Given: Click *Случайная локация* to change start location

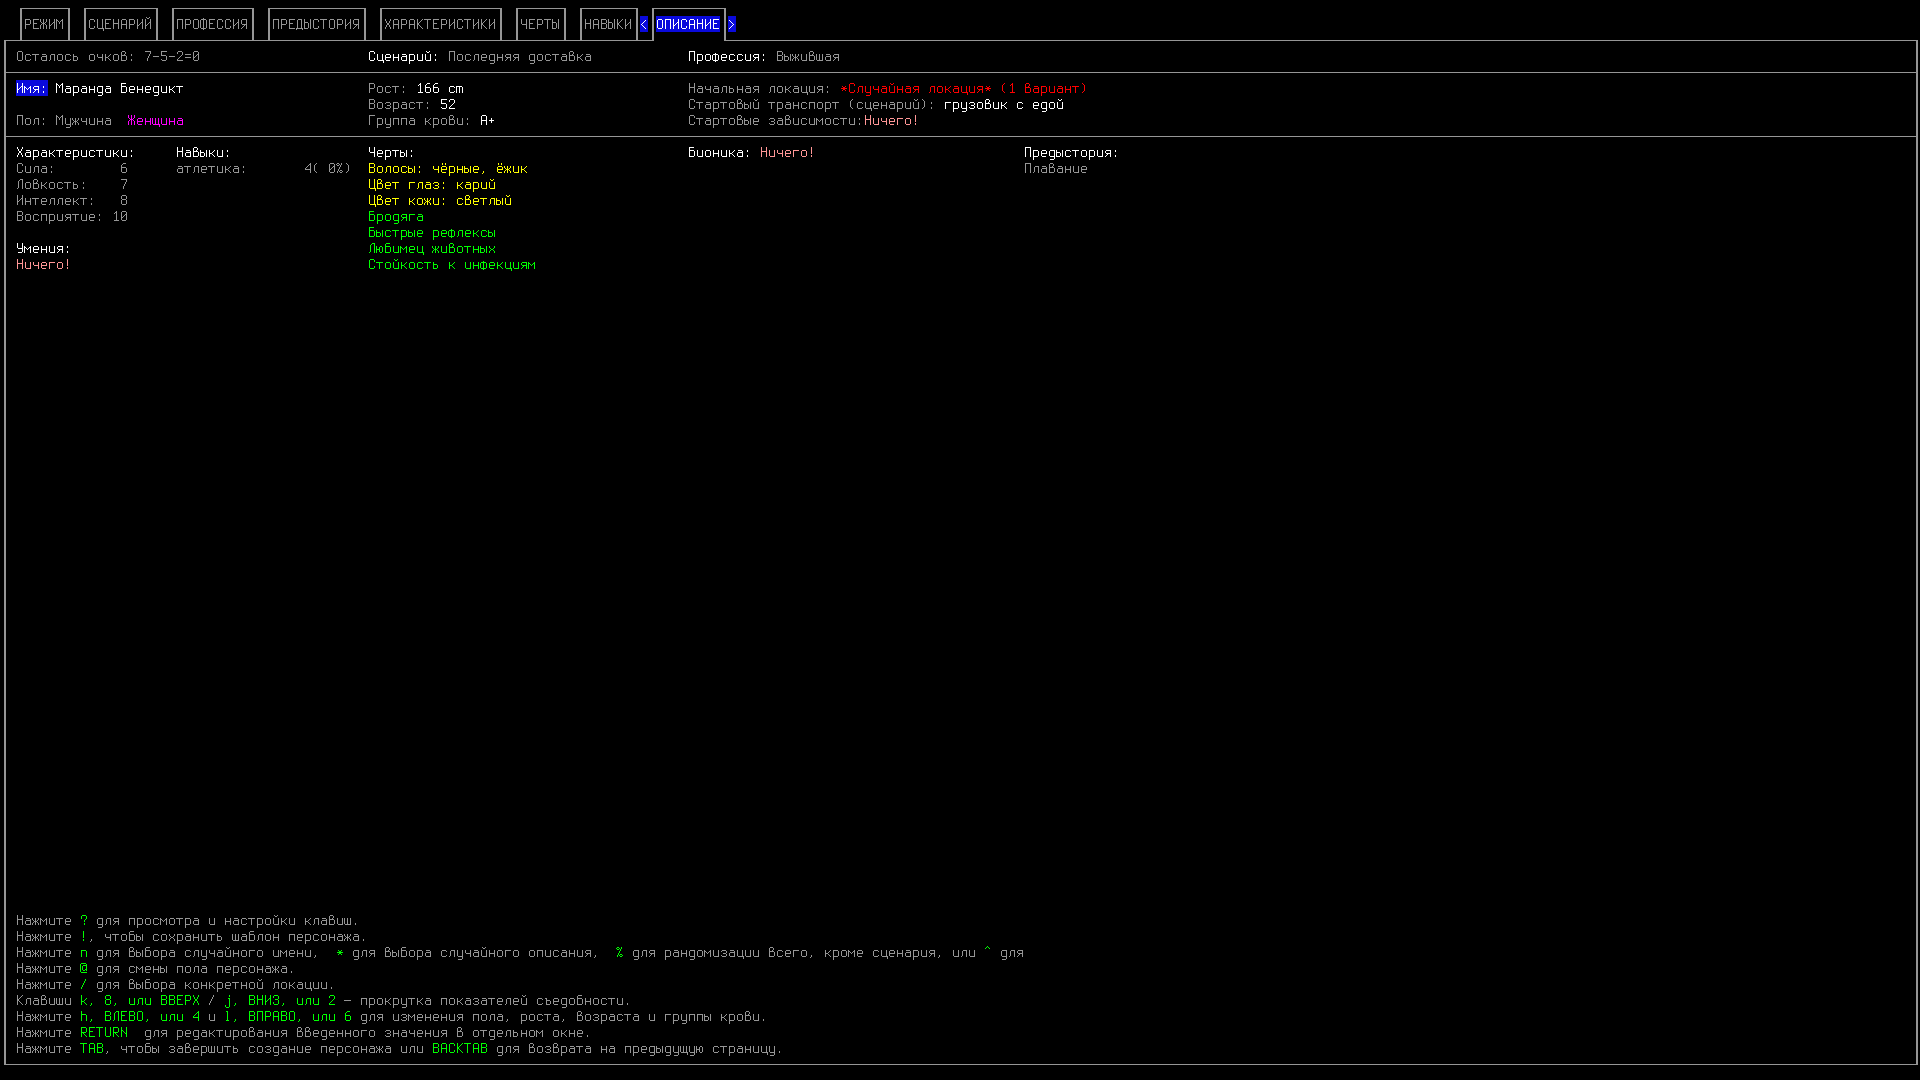Looking at the screenshot, I should point(917,88).
